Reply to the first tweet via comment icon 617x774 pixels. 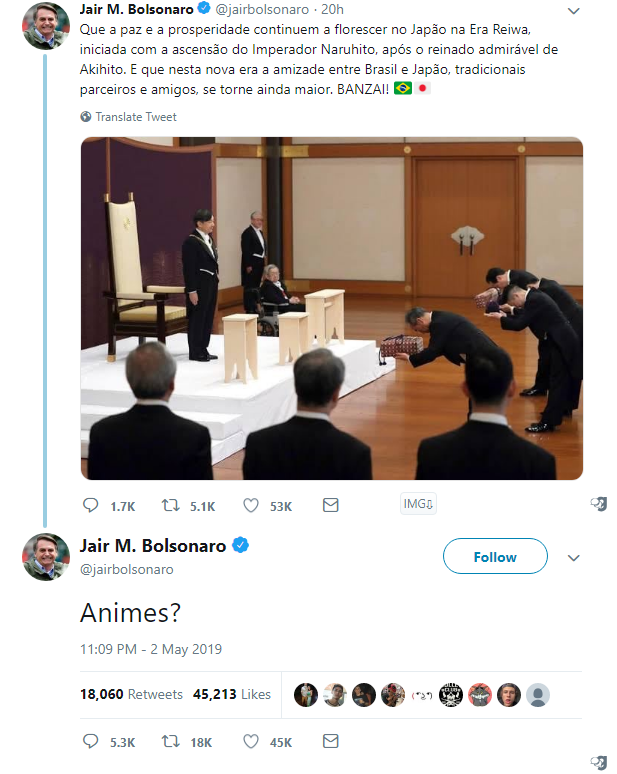point(91,506)
